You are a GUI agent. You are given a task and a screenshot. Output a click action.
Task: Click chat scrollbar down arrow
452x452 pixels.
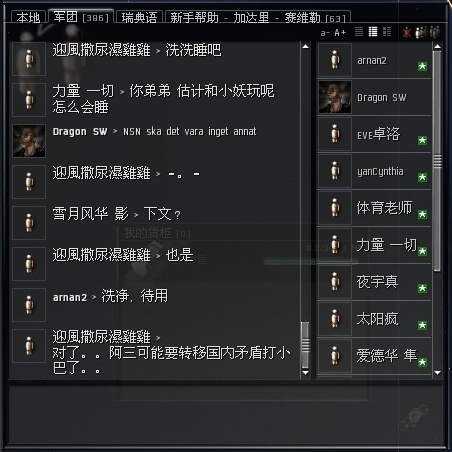tap(305, 373)
